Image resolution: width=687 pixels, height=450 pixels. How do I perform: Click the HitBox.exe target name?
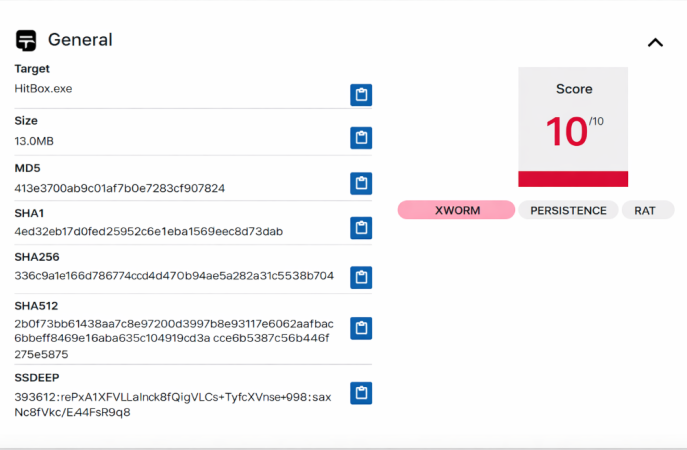pyautogui.click(x=43, y=89)
